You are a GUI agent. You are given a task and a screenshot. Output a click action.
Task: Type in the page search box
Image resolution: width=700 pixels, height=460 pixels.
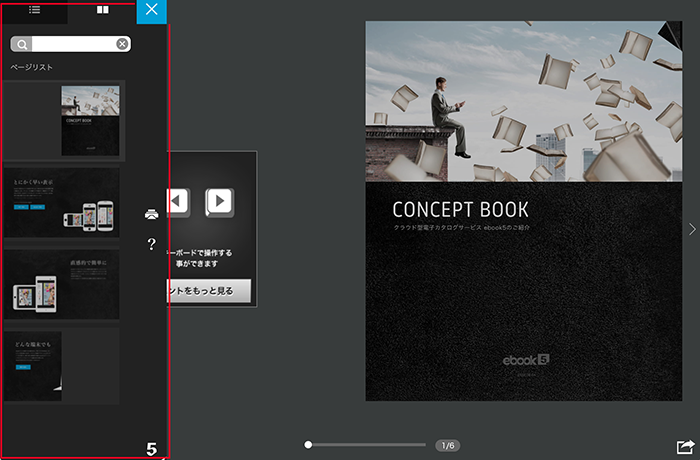(73, 44)
